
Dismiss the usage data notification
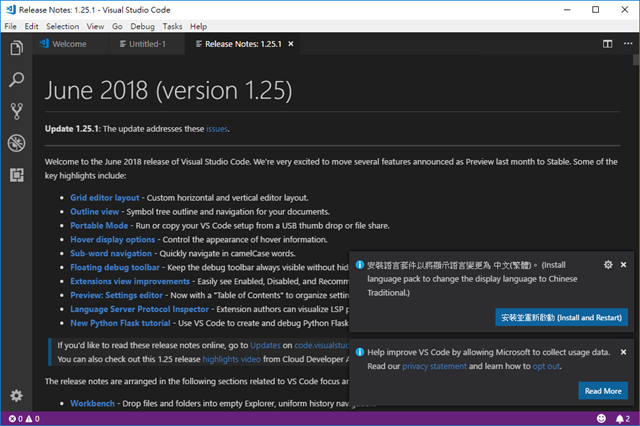(623, 352)
